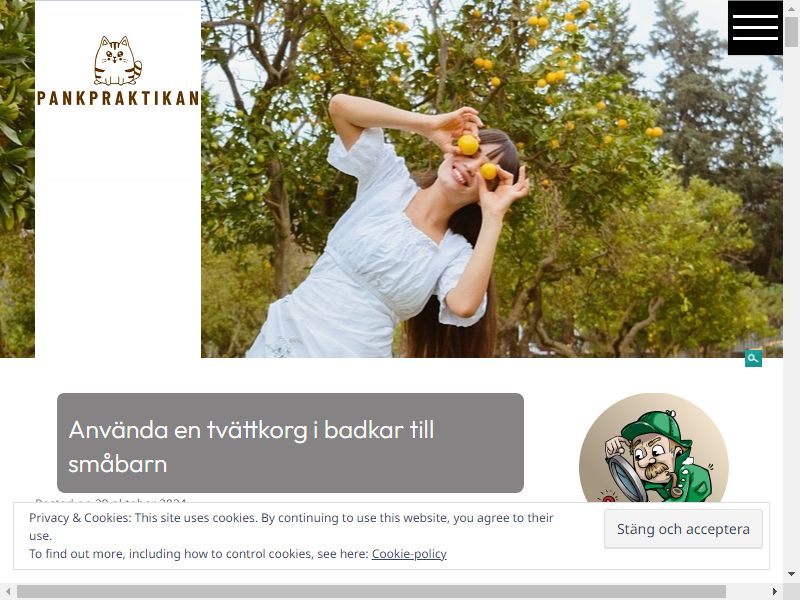Click the right arrow on horizontal scrollbar
Image resolution: width=800 pixels, height=600 pixels.
click(775, 591)
